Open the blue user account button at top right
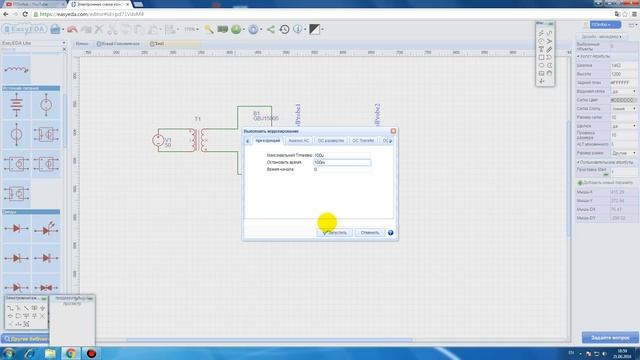Screen dimensions: 640x360 (605, 25)
